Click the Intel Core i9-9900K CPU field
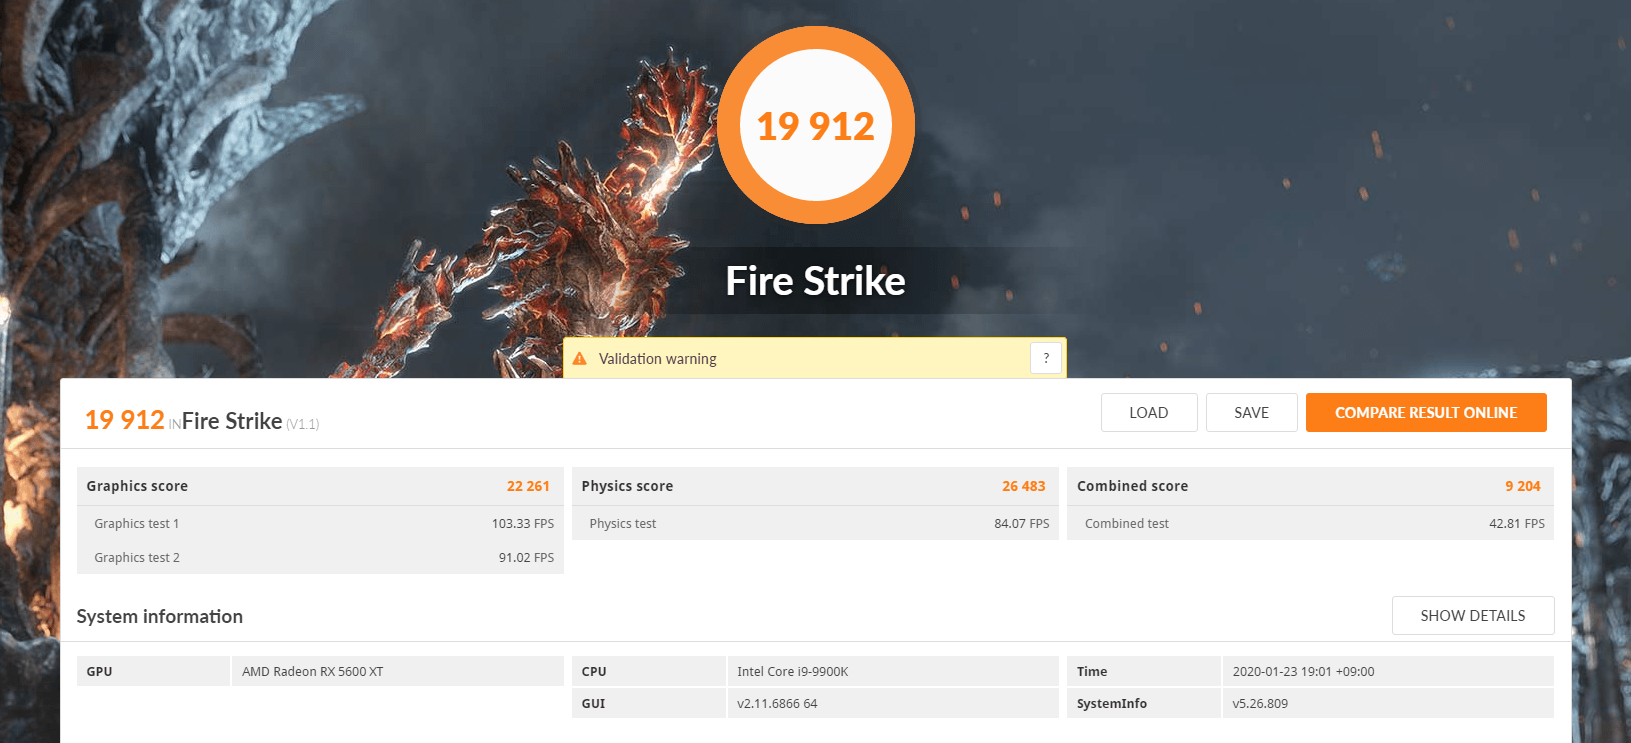This screenshot has height=743, width=1631. pyautogui.click(x=893, y=671)
